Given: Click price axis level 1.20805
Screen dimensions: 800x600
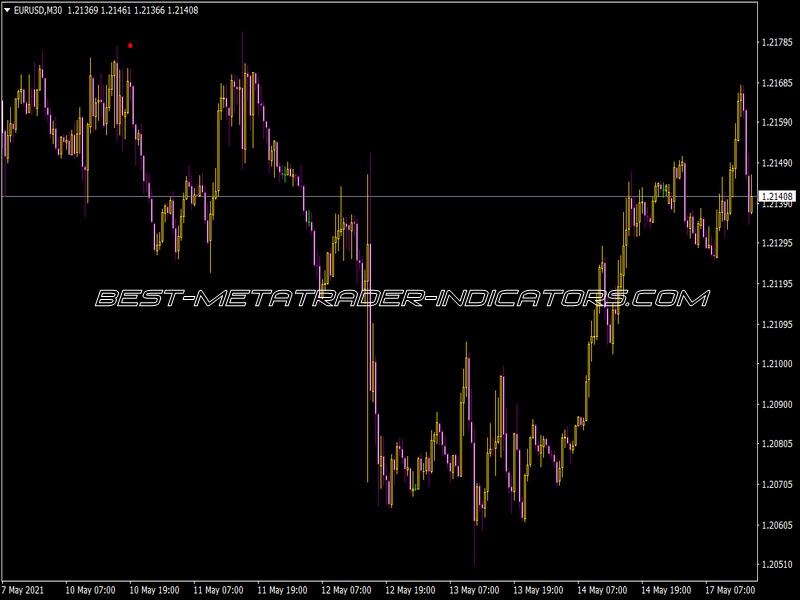Looking at the screenshot, I should [x=777, y=444].
